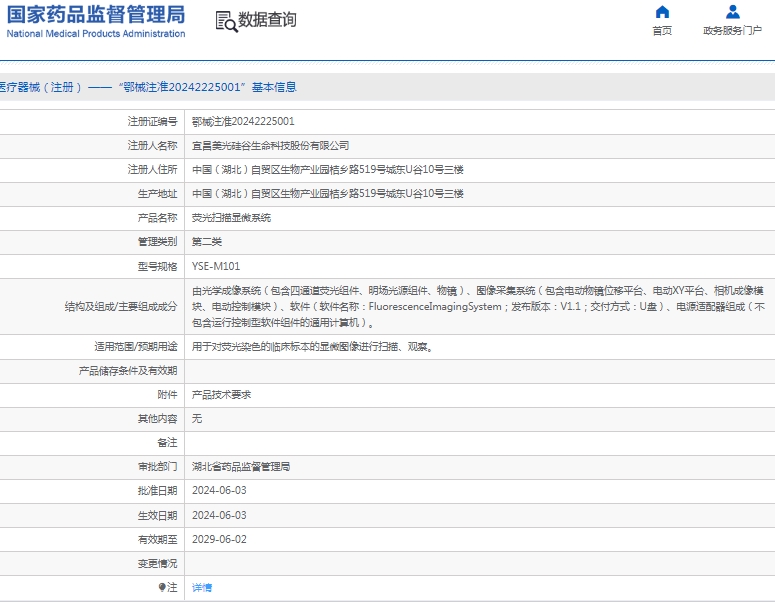Screen dimensions: 775x608
Task: Open the 数据查询 heading link
Action: [x=267, y=20]
